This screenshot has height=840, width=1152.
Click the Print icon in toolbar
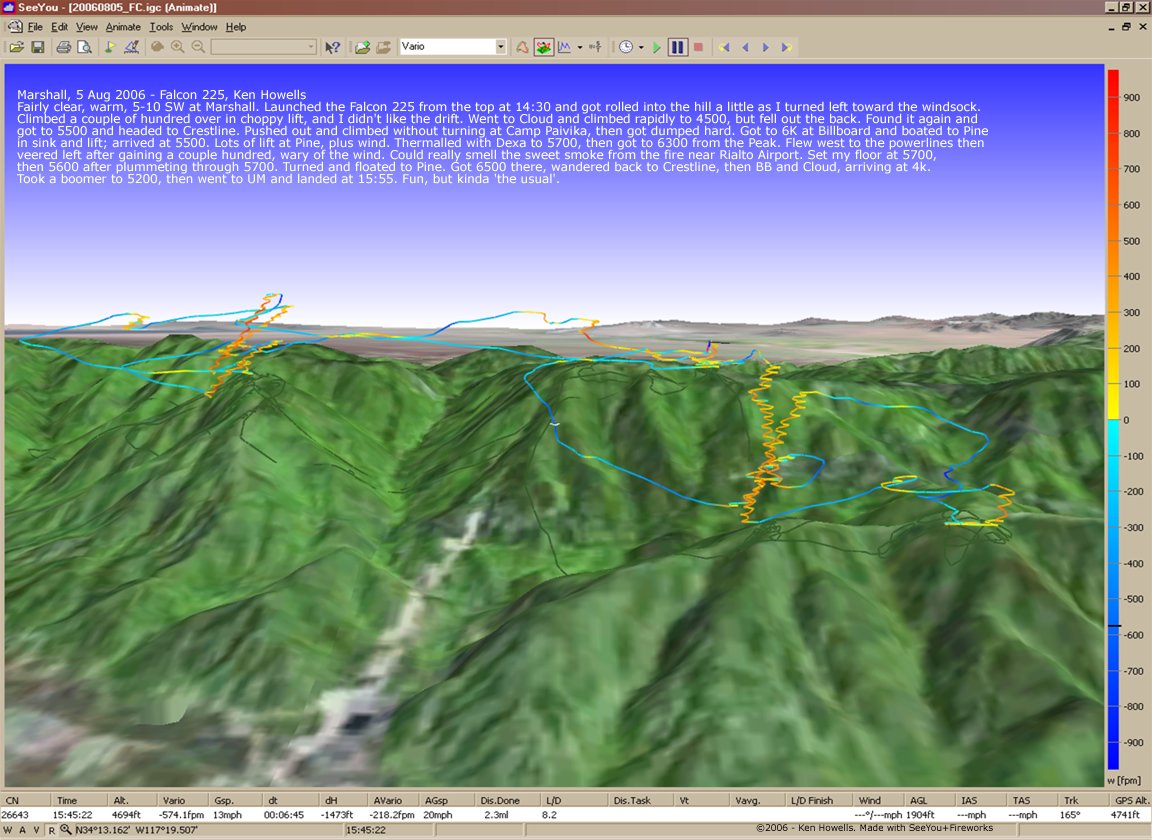tap(63, 47)
